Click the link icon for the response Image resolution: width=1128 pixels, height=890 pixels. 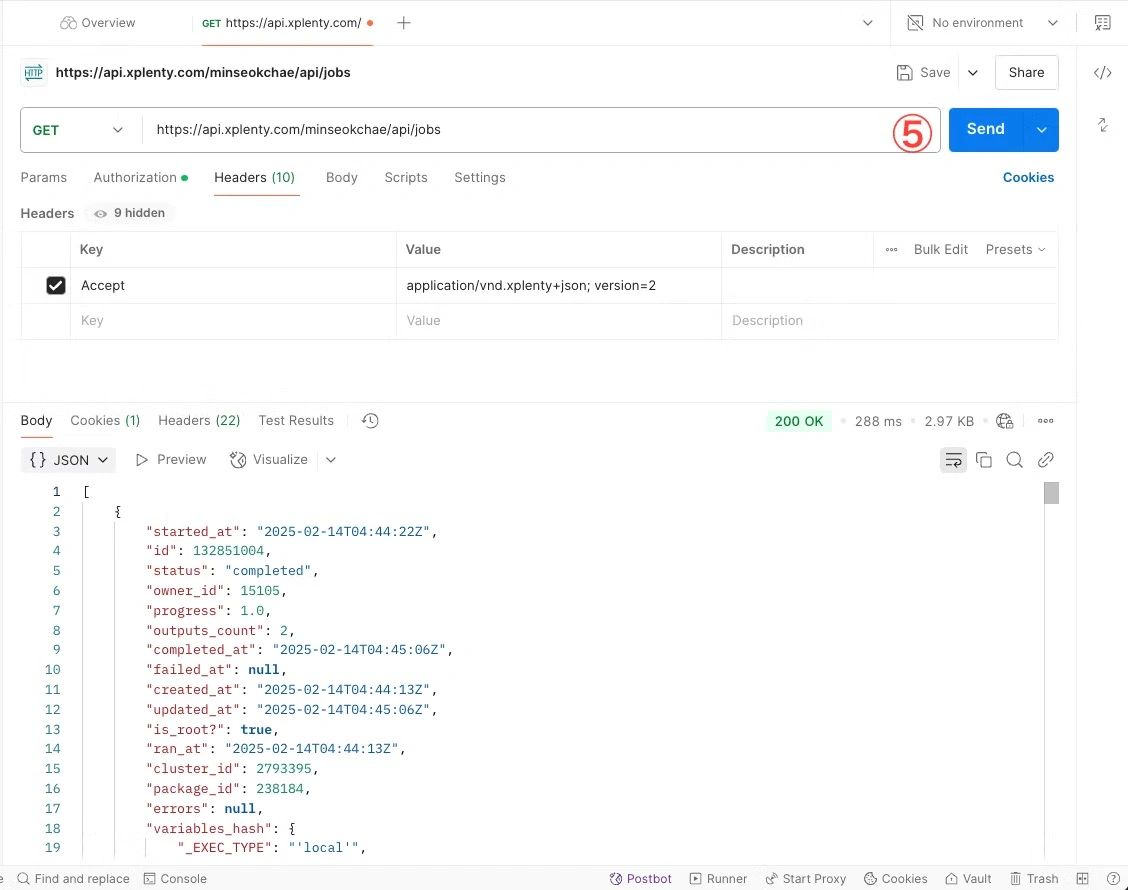[1045, 460]
